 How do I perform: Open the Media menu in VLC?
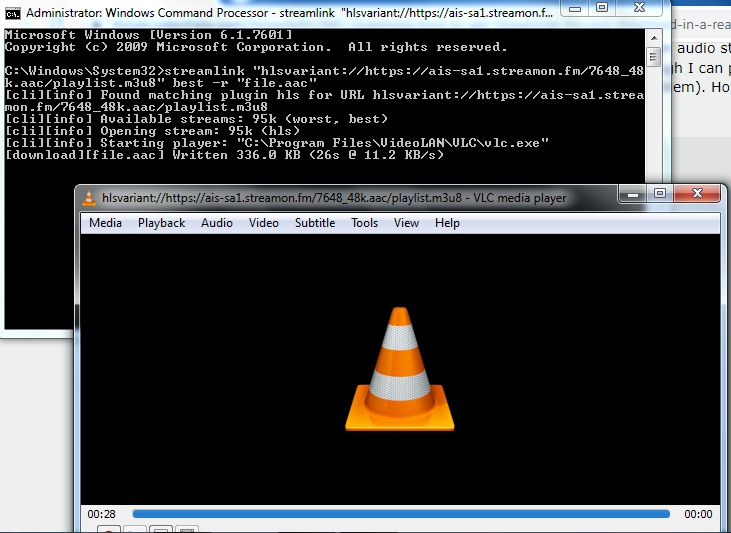pos(105,223)
